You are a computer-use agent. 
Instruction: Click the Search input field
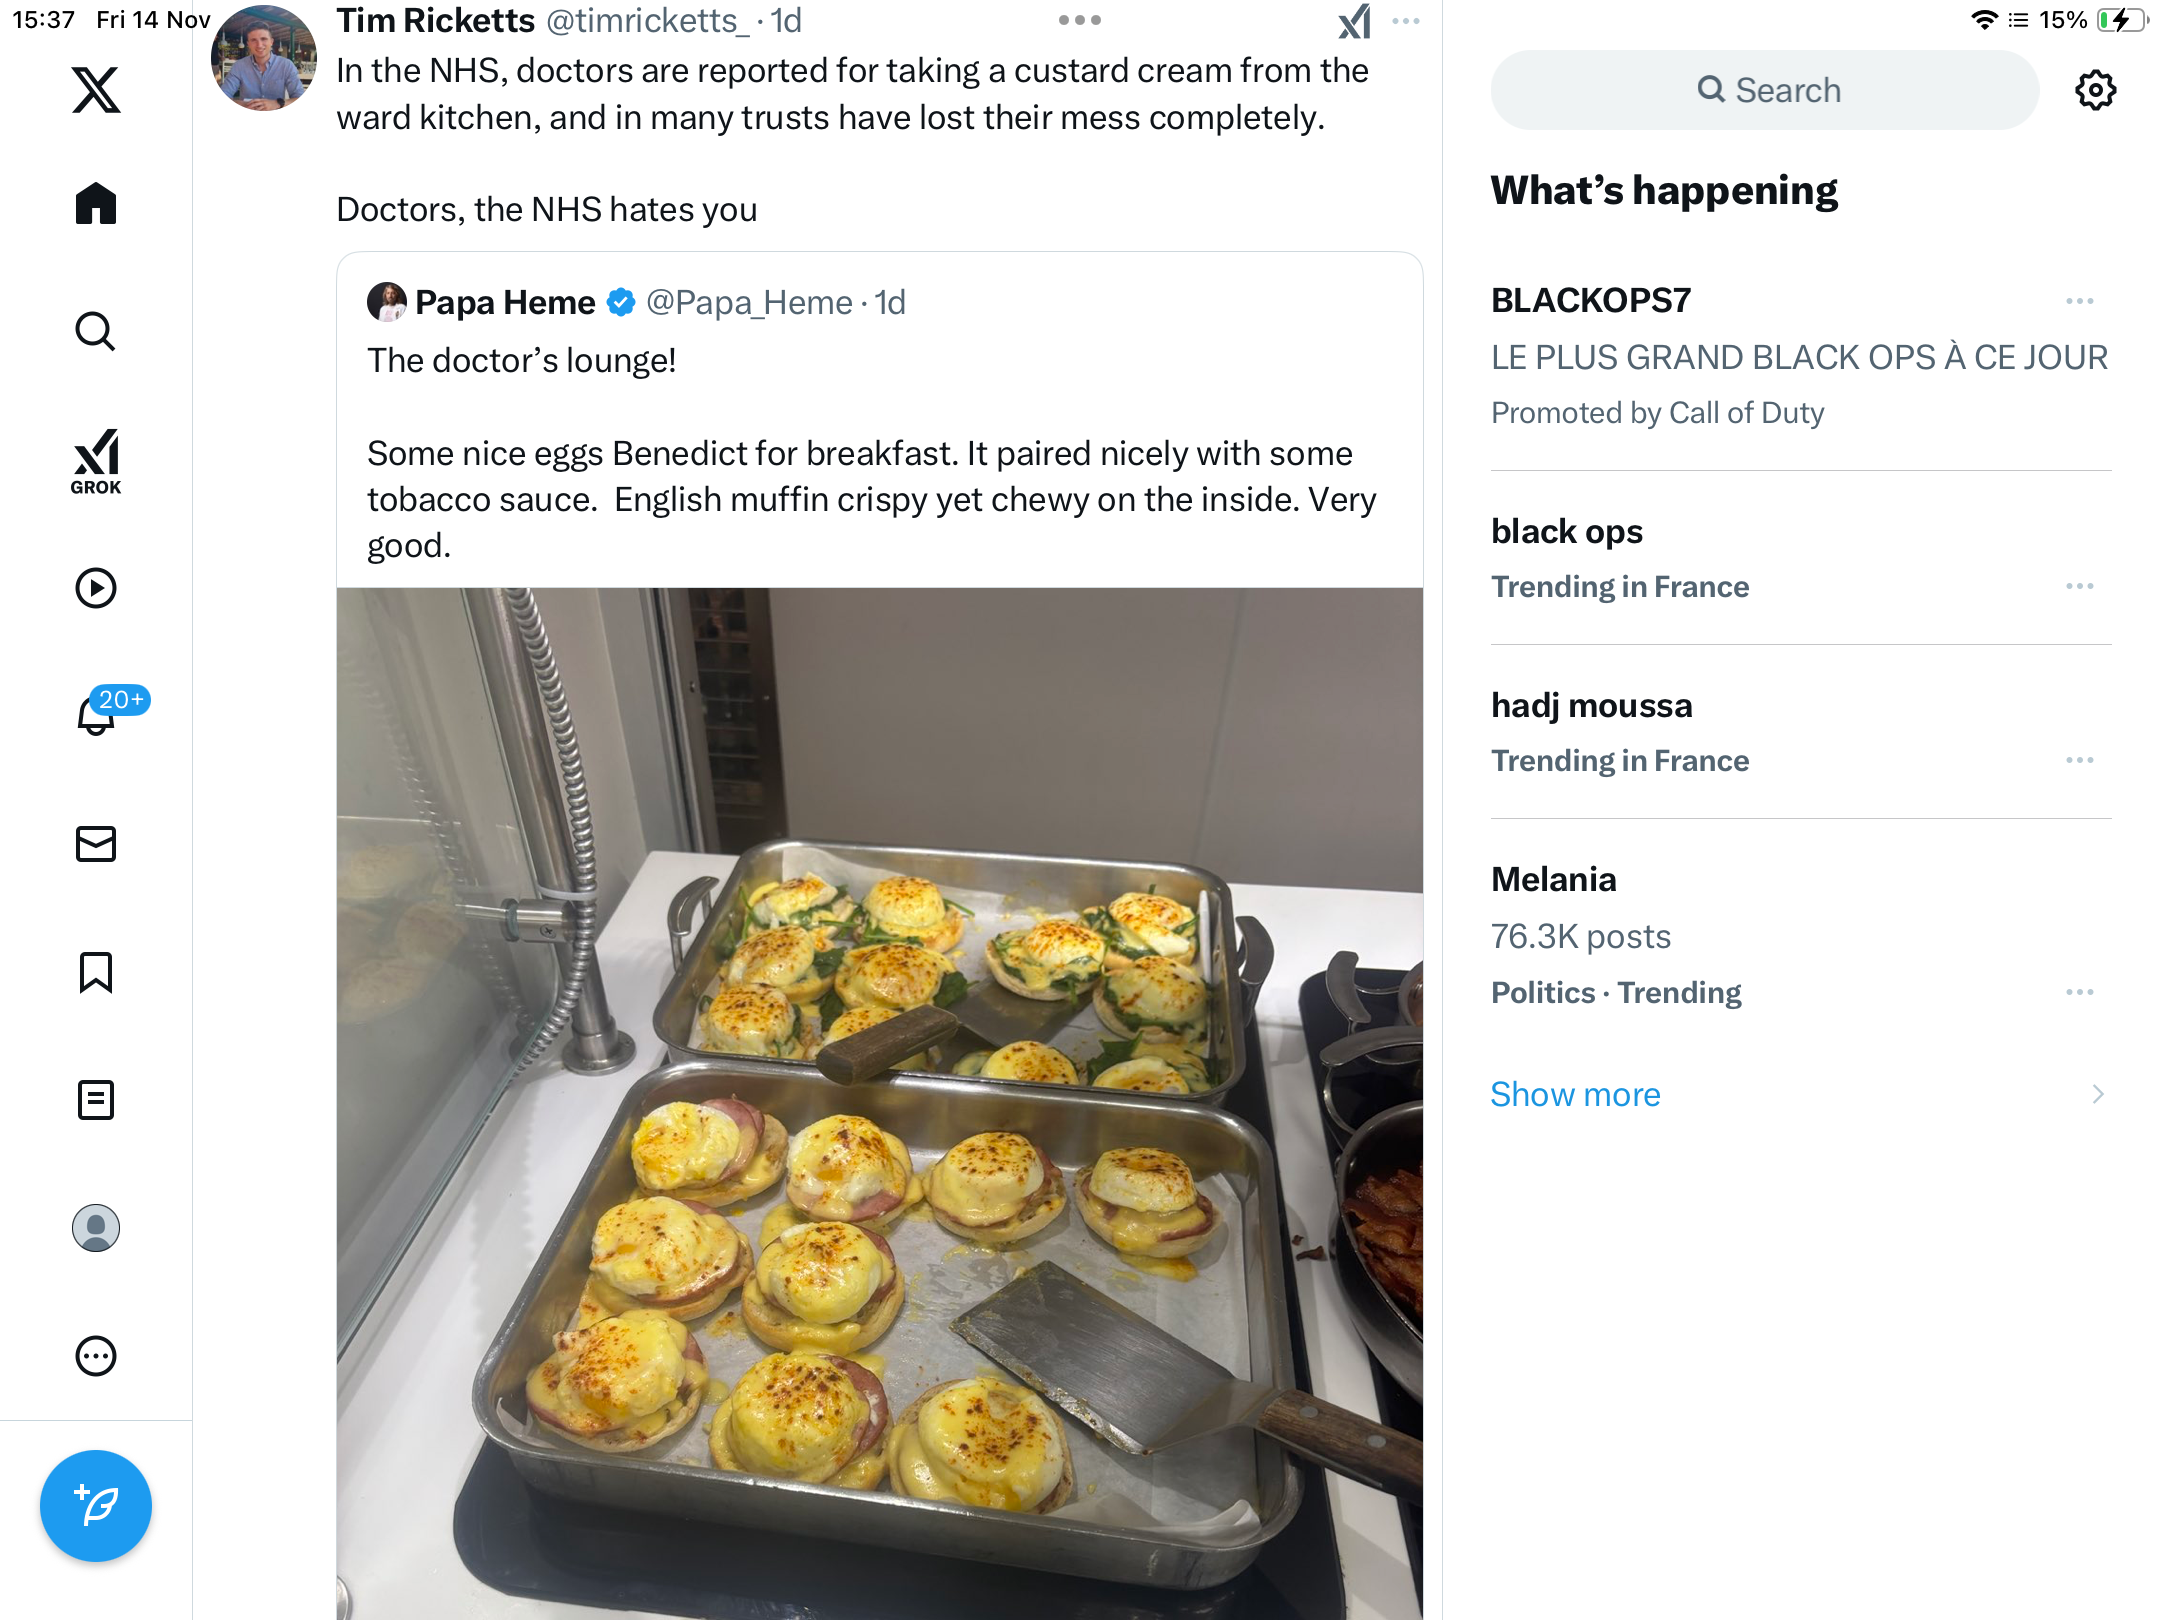click(1765, 90)
